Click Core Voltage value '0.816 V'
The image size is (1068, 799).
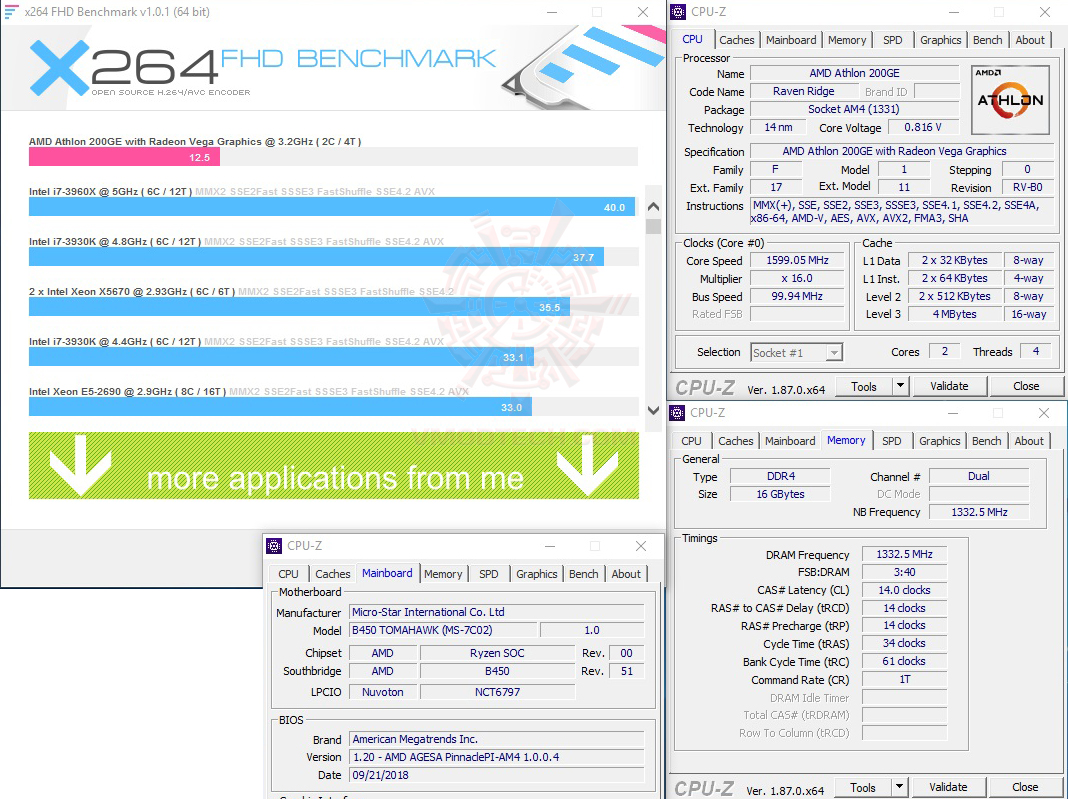tap(922, 127)
